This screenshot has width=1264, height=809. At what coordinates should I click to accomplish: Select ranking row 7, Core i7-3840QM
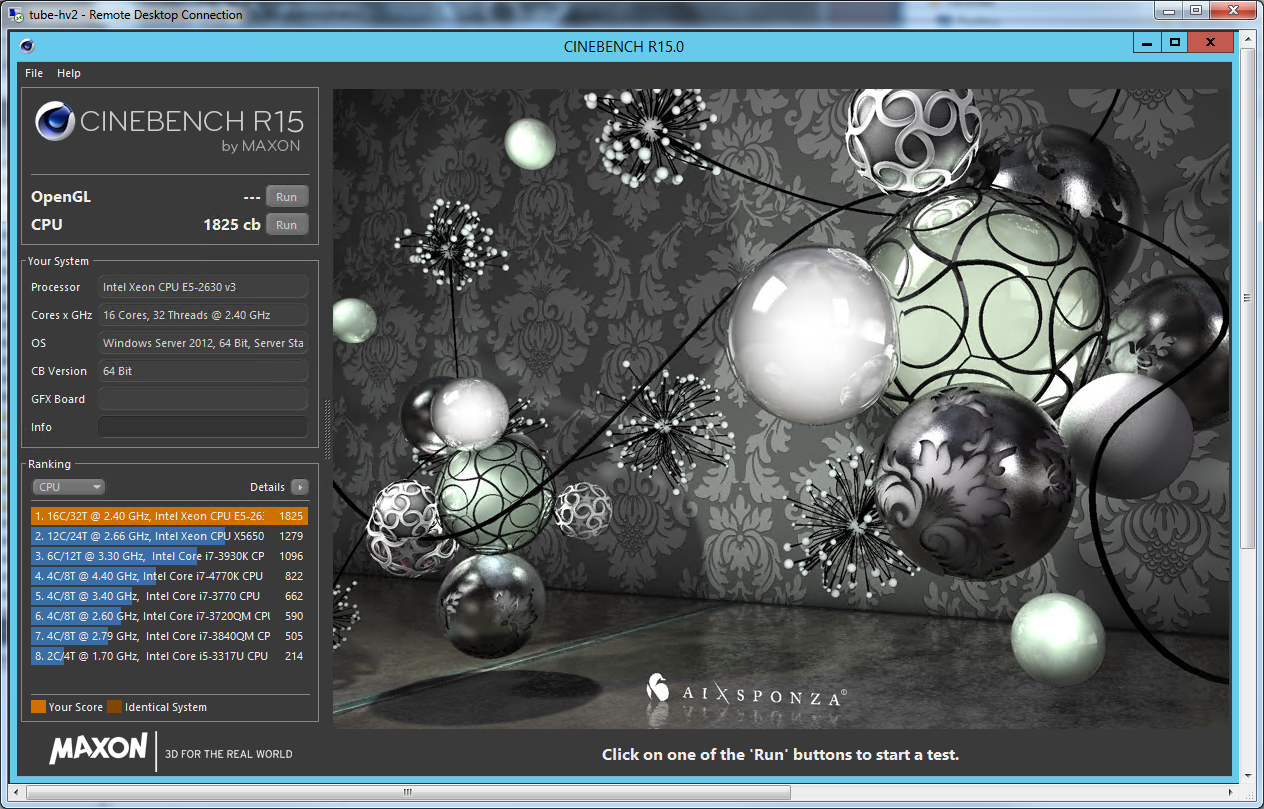(169, 636)
